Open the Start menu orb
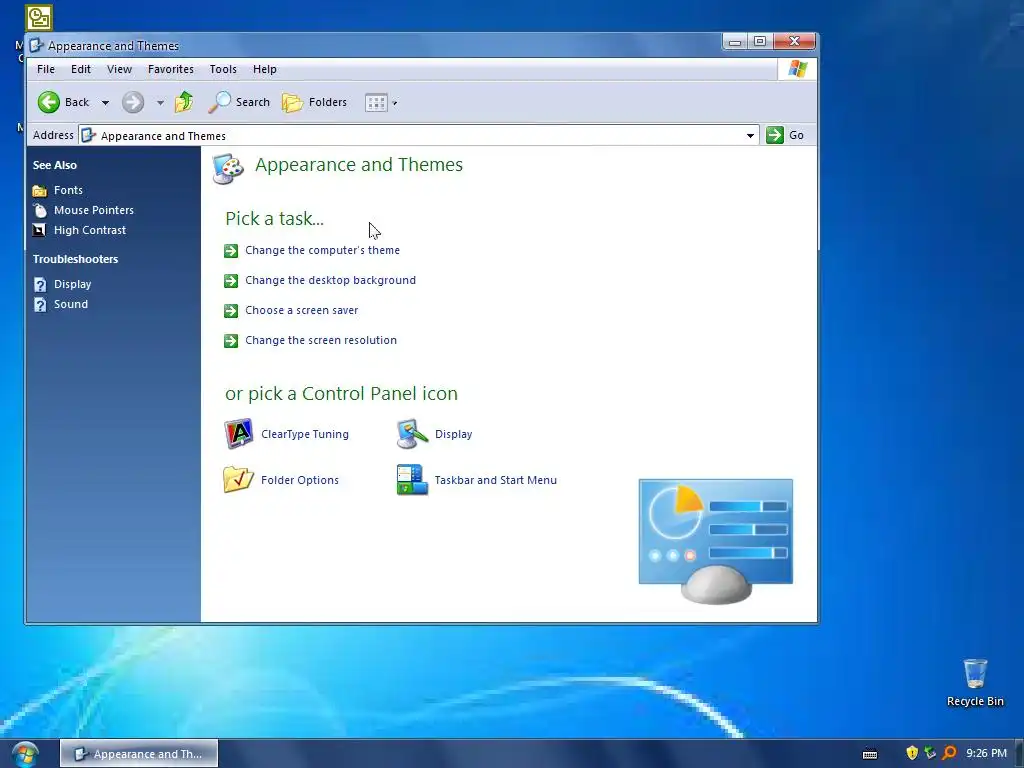The height and width of the screenshot is (768, 1024). click(25, 754)
